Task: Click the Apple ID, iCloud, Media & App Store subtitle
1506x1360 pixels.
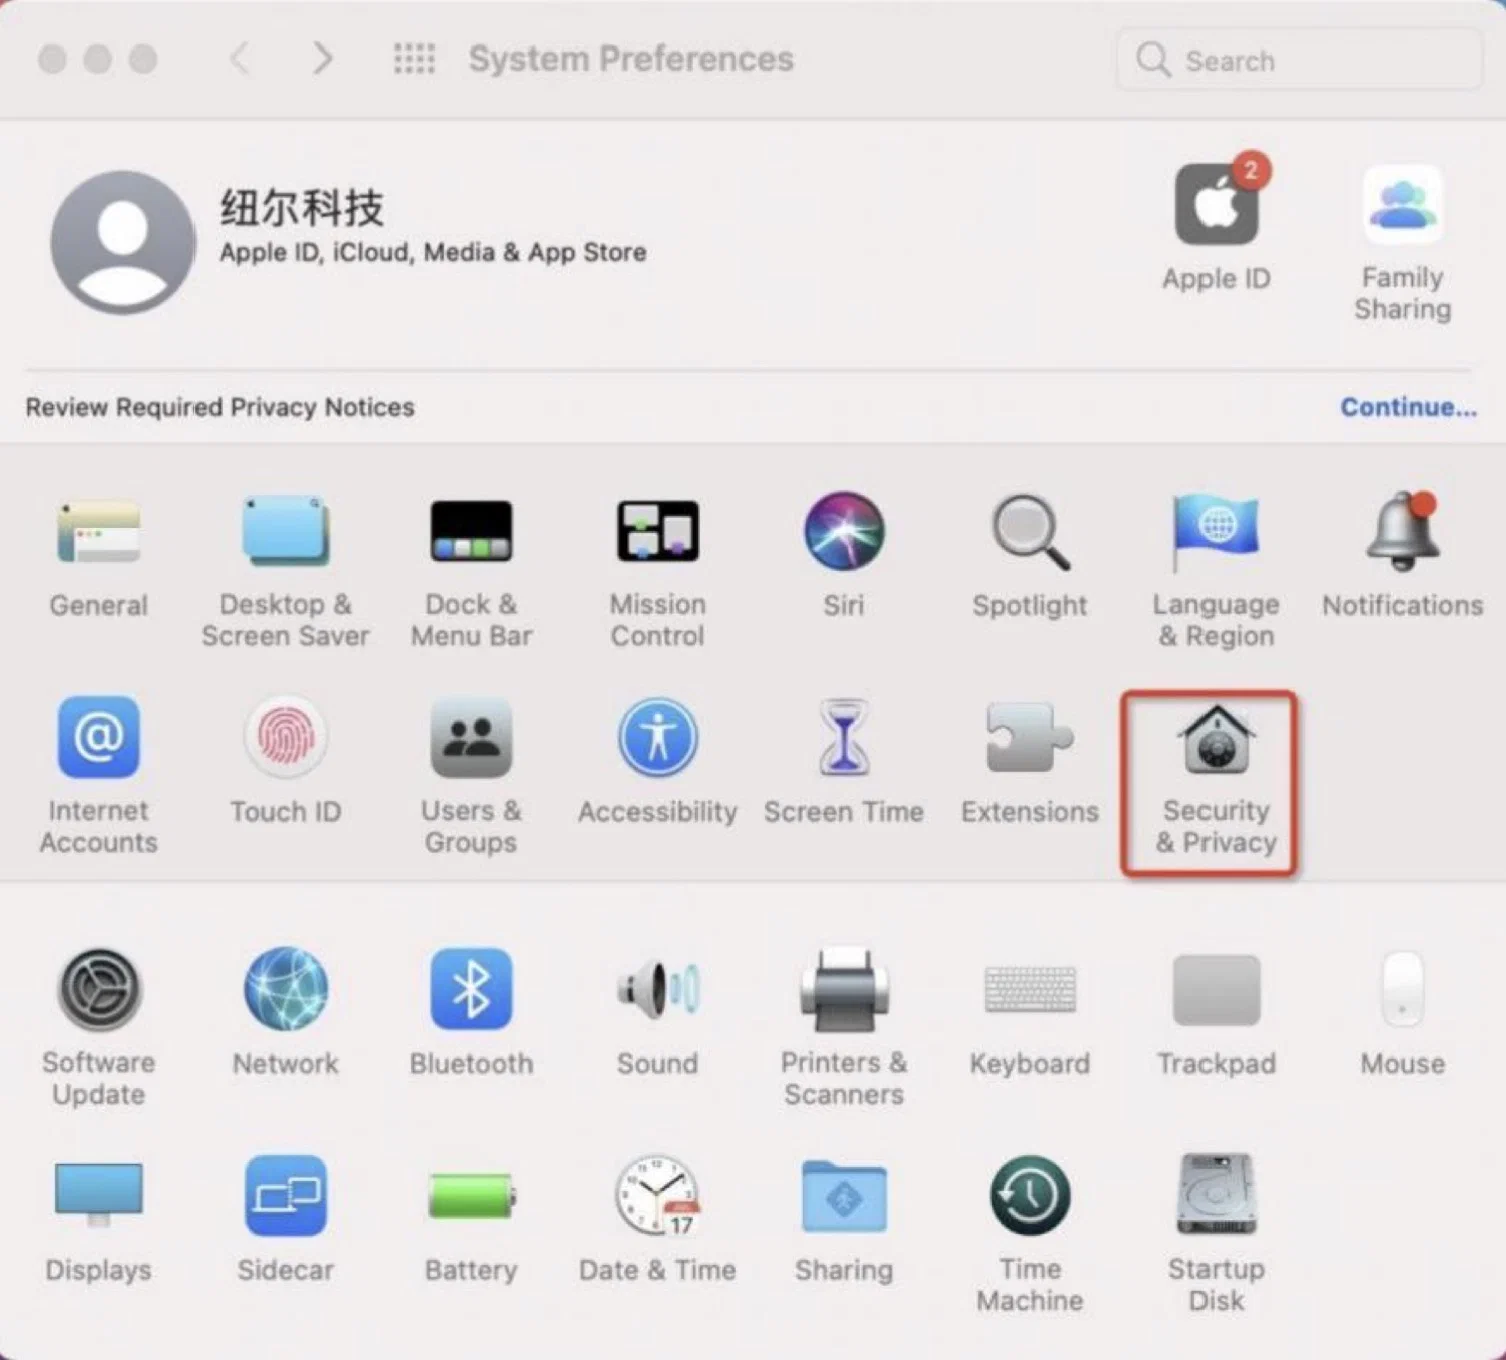Action: click(x=433, y=252)
